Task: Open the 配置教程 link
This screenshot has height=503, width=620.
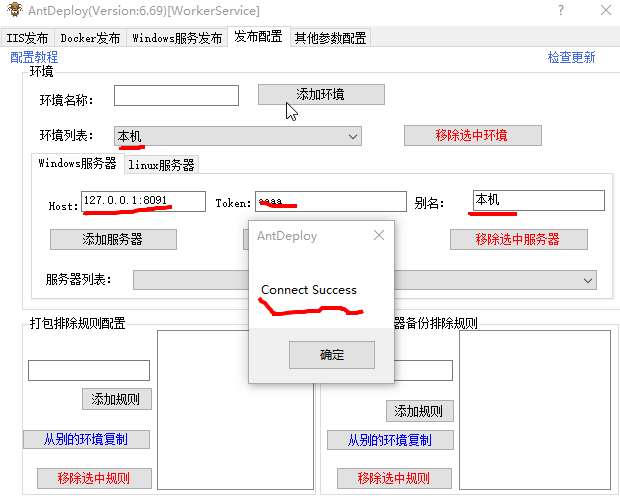Action: pyautogui.click(x=34, y=57)
